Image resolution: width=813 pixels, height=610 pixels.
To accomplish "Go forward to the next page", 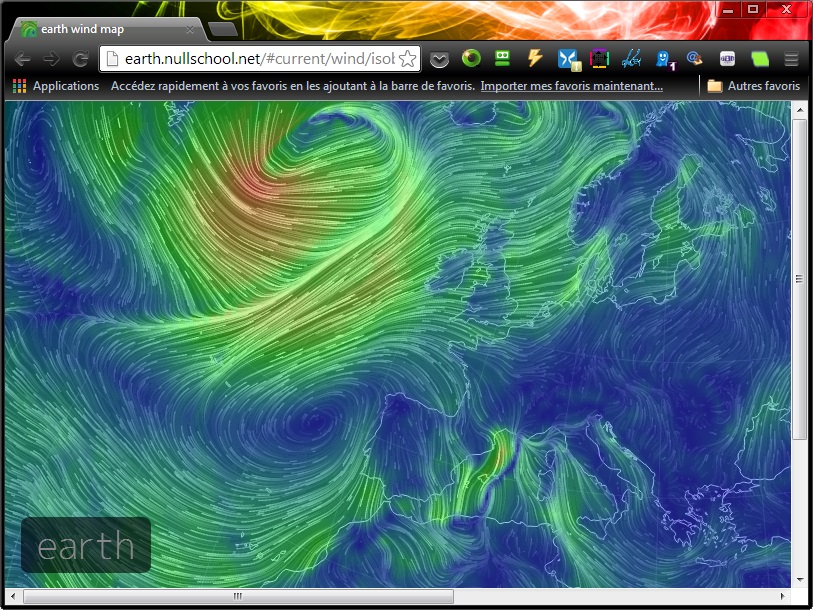I will (x=51, y=59).
